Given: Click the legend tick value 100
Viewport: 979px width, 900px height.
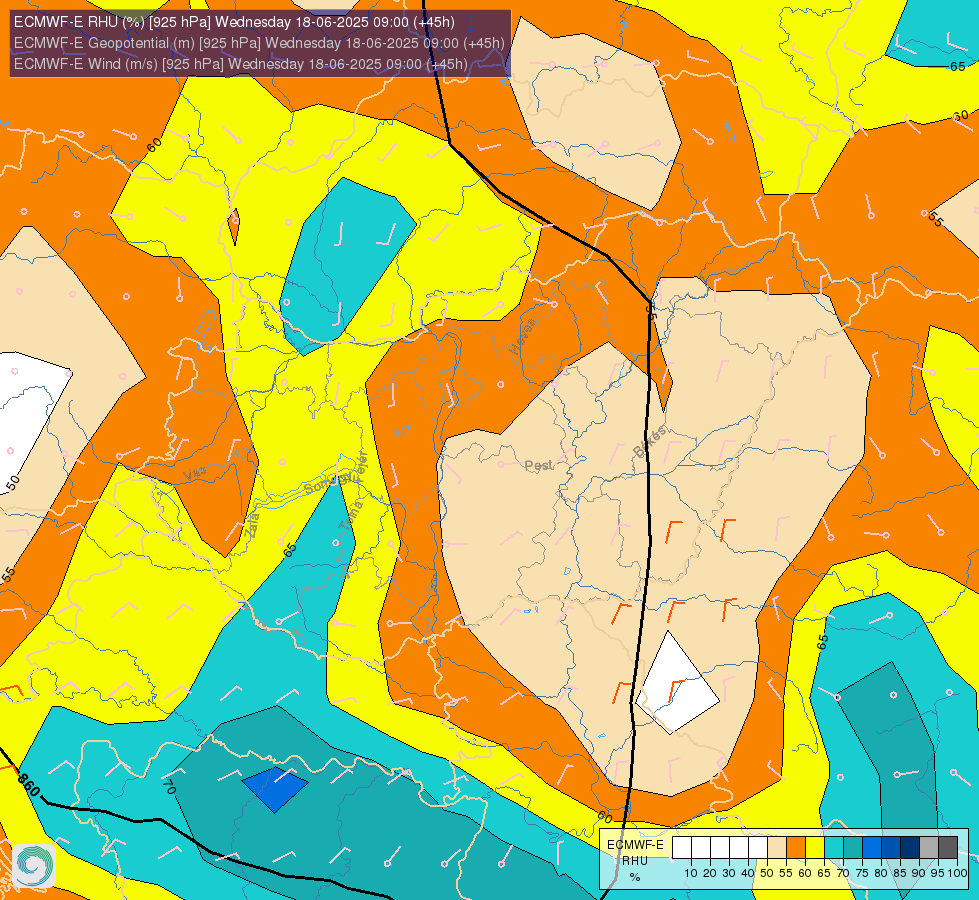Looking at the screenshot, I should 957,873.
